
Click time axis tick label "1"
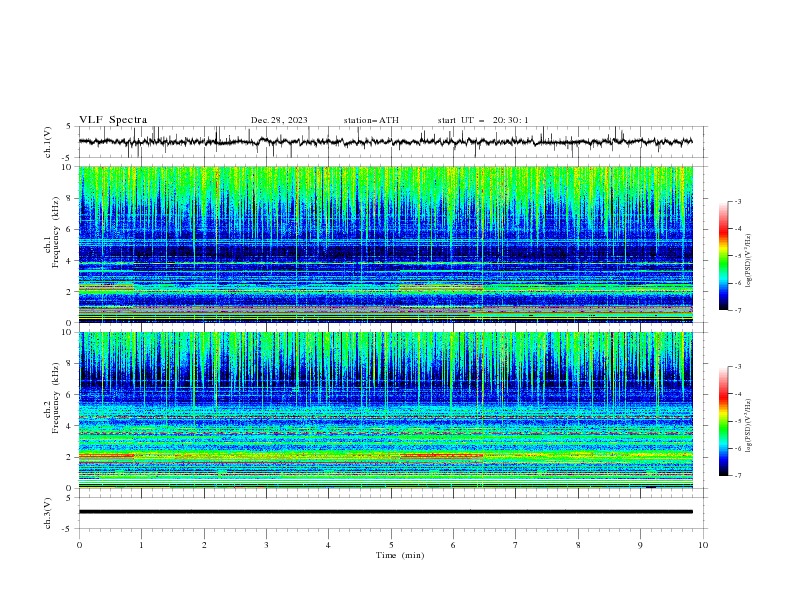[x=142, y=545]
